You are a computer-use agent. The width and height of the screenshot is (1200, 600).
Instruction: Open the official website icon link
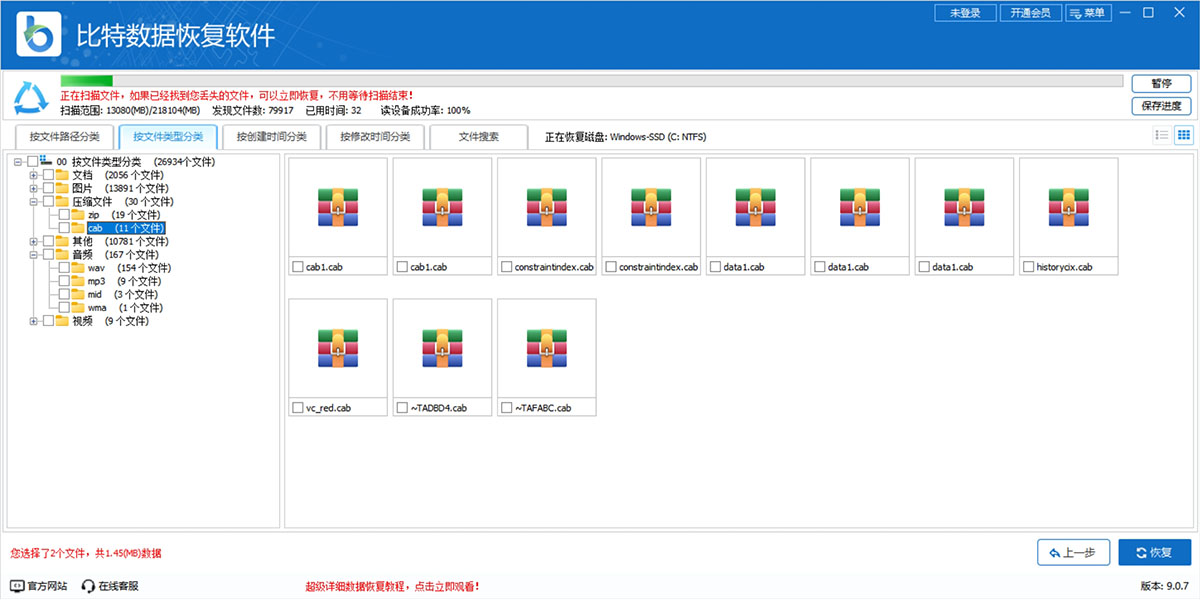click(17, 586)
